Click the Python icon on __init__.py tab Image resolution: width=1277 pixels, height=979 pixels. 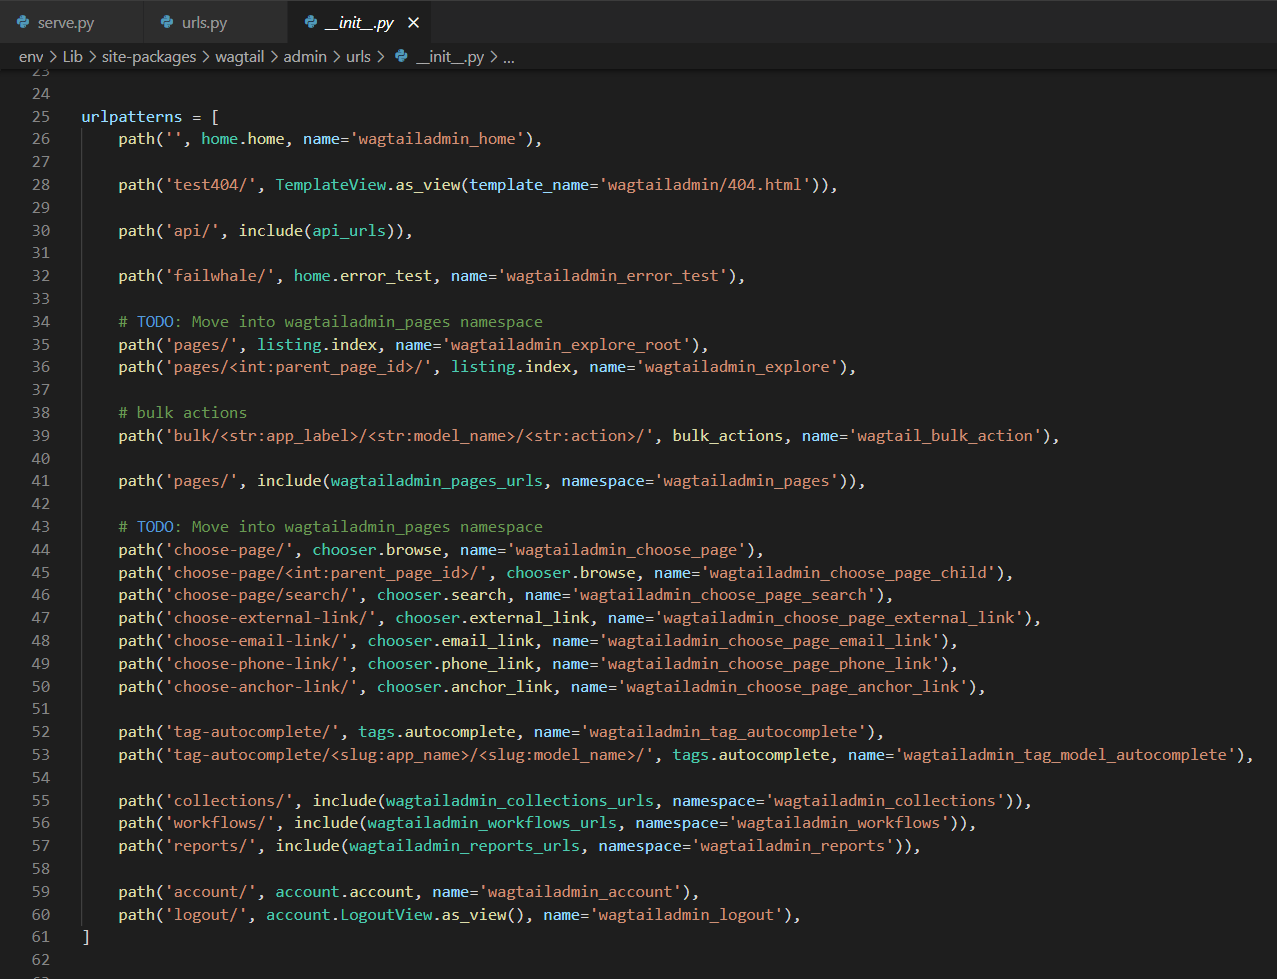point(311,22)
